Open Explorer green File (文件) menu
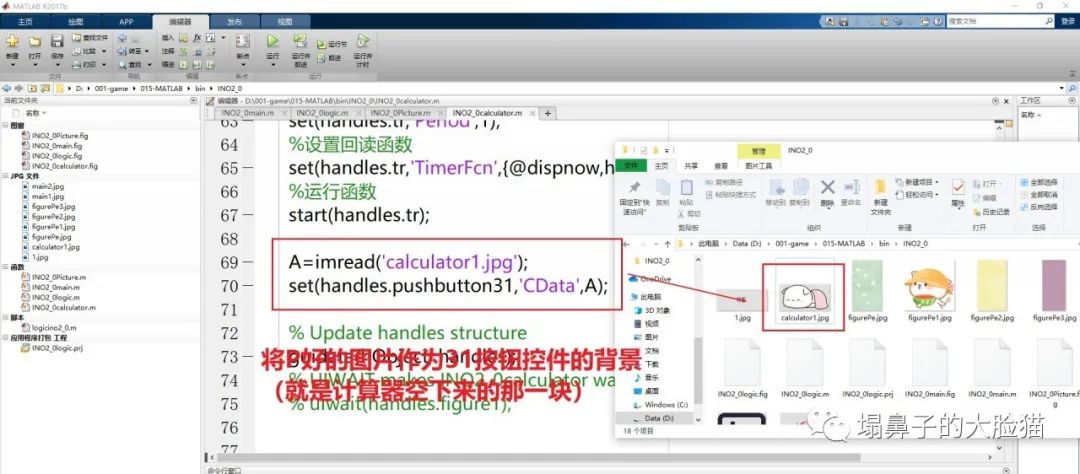The height and width of the screenshot is (474, 1080). click(x=631, y=166)
